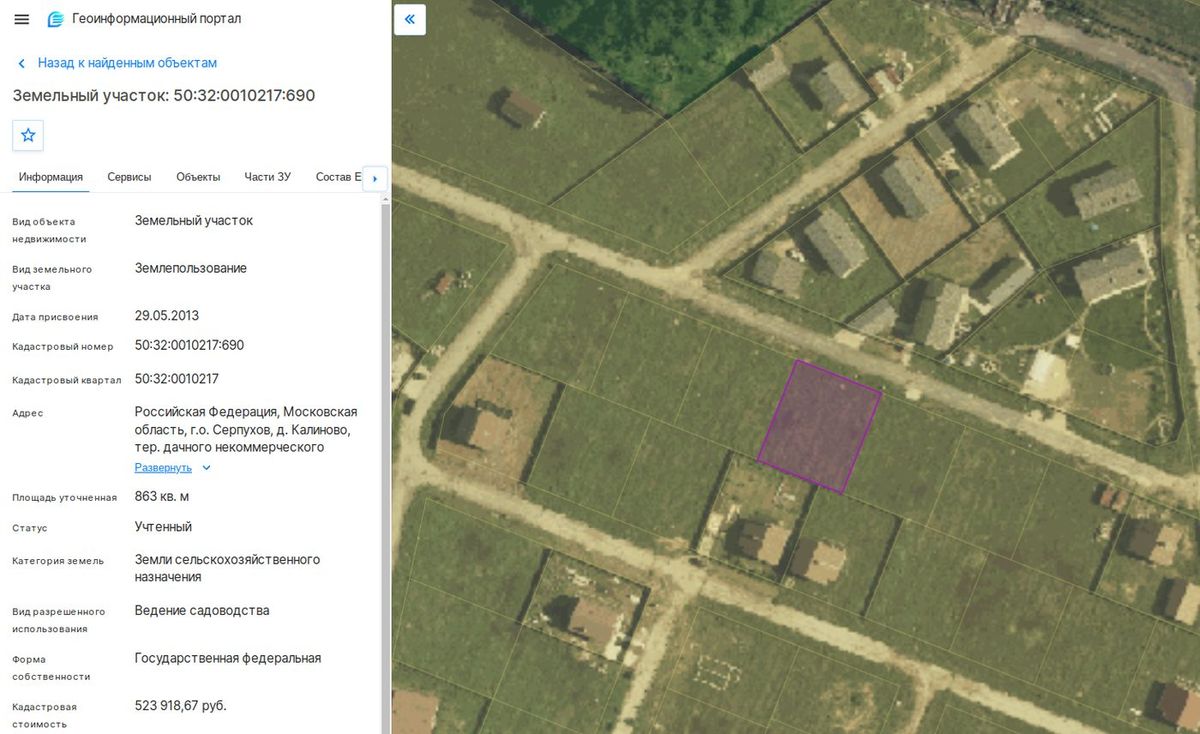Click the area value 863 кв. м
The width and height of the screenshot is (1200, 734).
click(x=162, y=496)
